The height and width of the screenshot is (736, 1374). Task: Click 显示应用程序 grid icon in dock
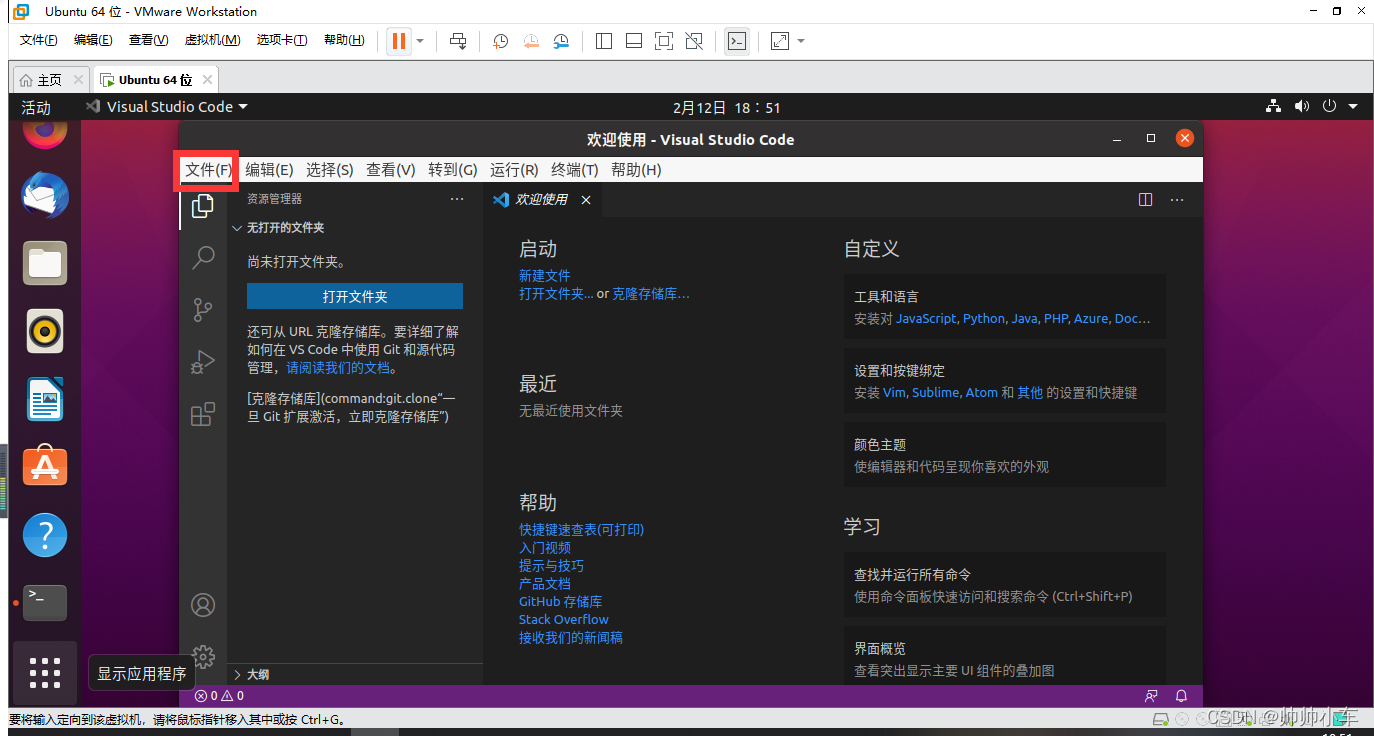[x=45, y=673]
